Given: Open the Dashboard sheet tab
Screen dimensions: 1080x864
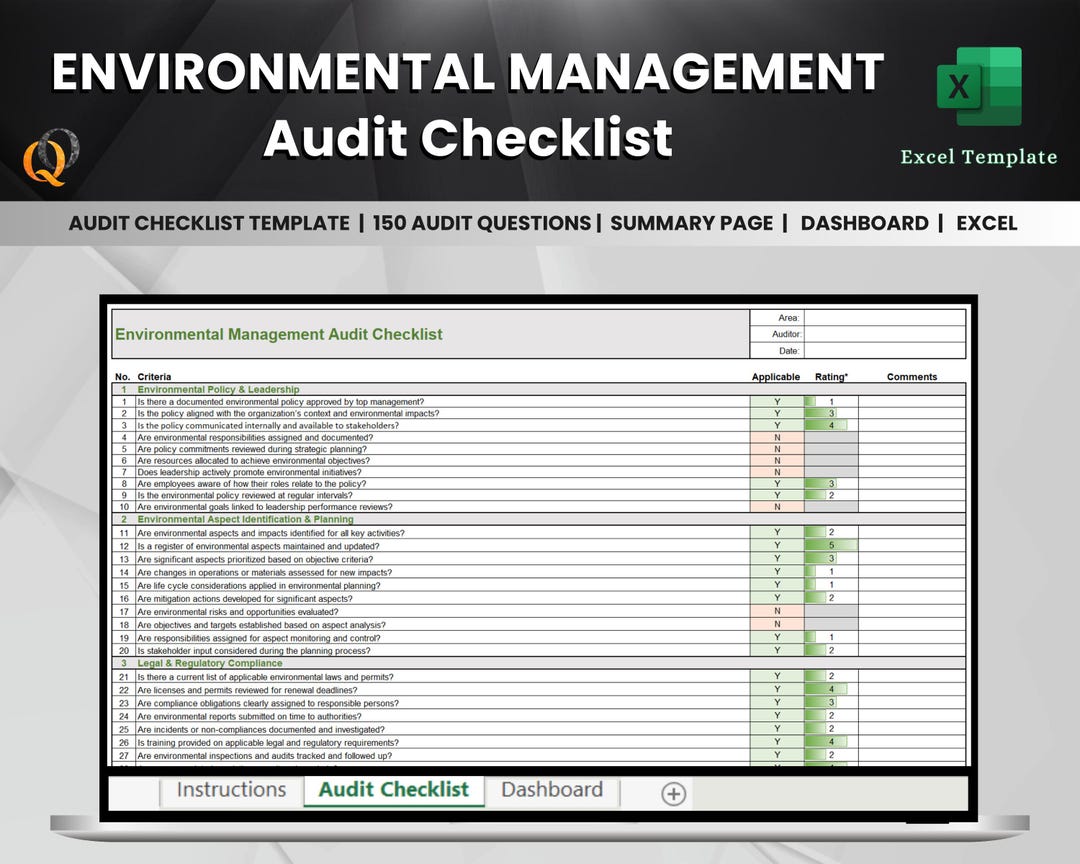Looking at the screenshot, I should coord(552,790).
